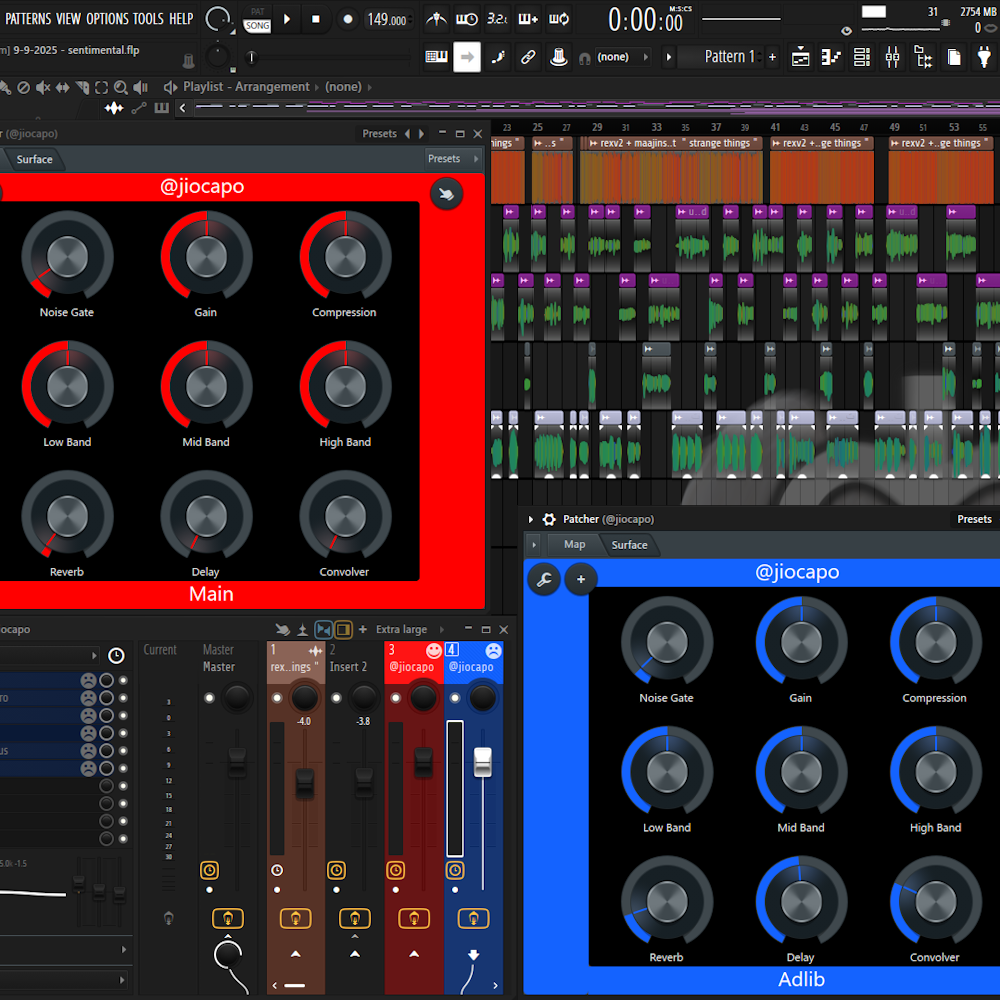The image size is (1000, 1000).
Task: Select the Zoom tool in Playlist toolbar
Action: pyautogui.click(x=120, y=87)
